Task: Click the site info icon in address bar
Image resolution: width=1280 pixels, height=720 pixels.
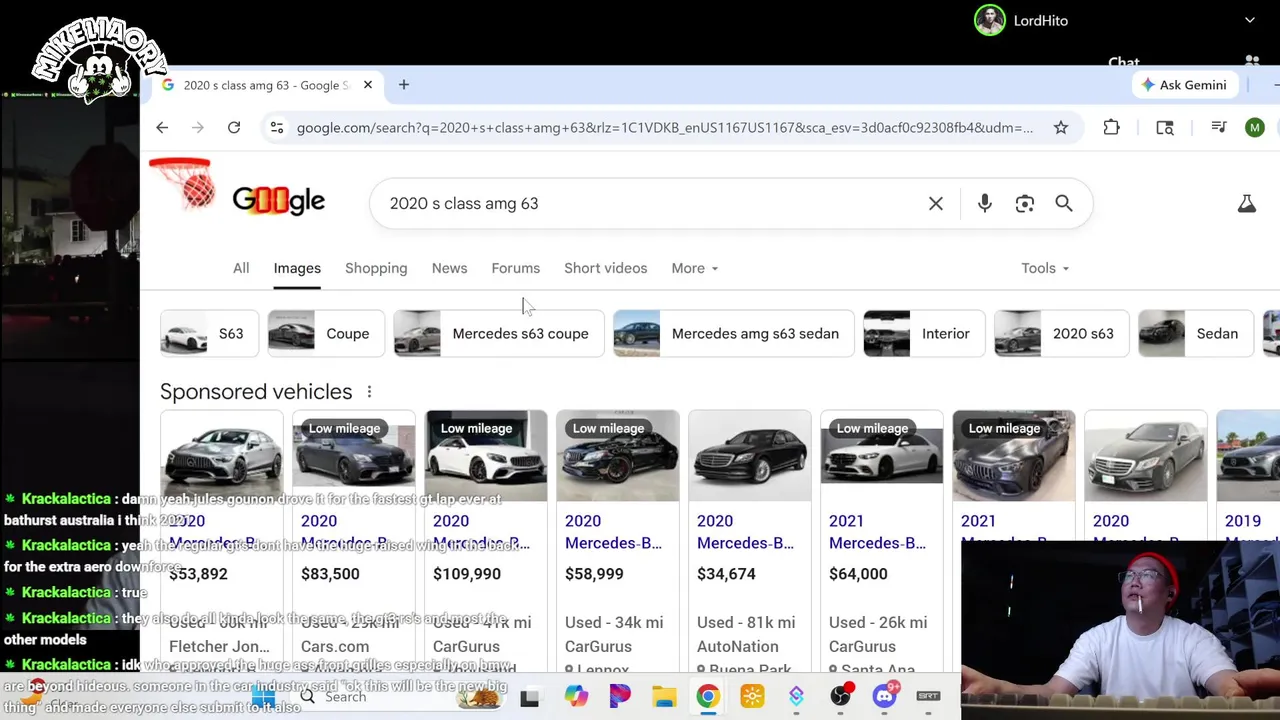Action: click(277, 128)
